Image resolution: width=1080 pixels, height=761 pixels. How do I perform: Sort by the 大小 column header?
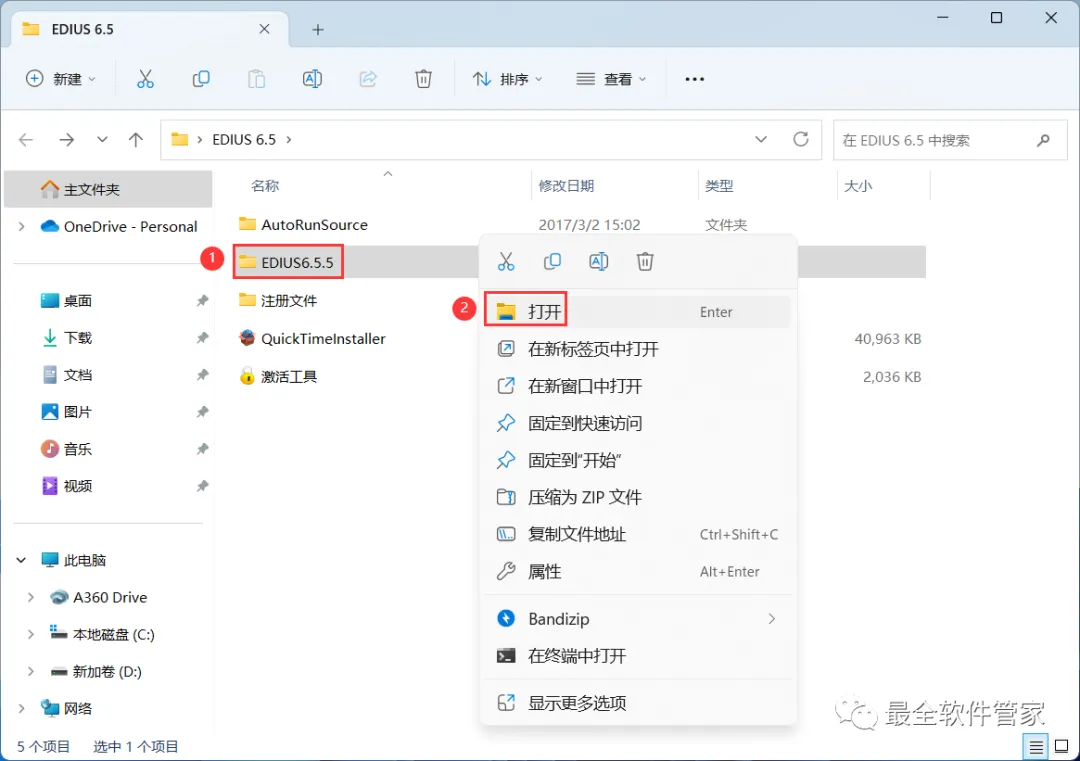858,186
